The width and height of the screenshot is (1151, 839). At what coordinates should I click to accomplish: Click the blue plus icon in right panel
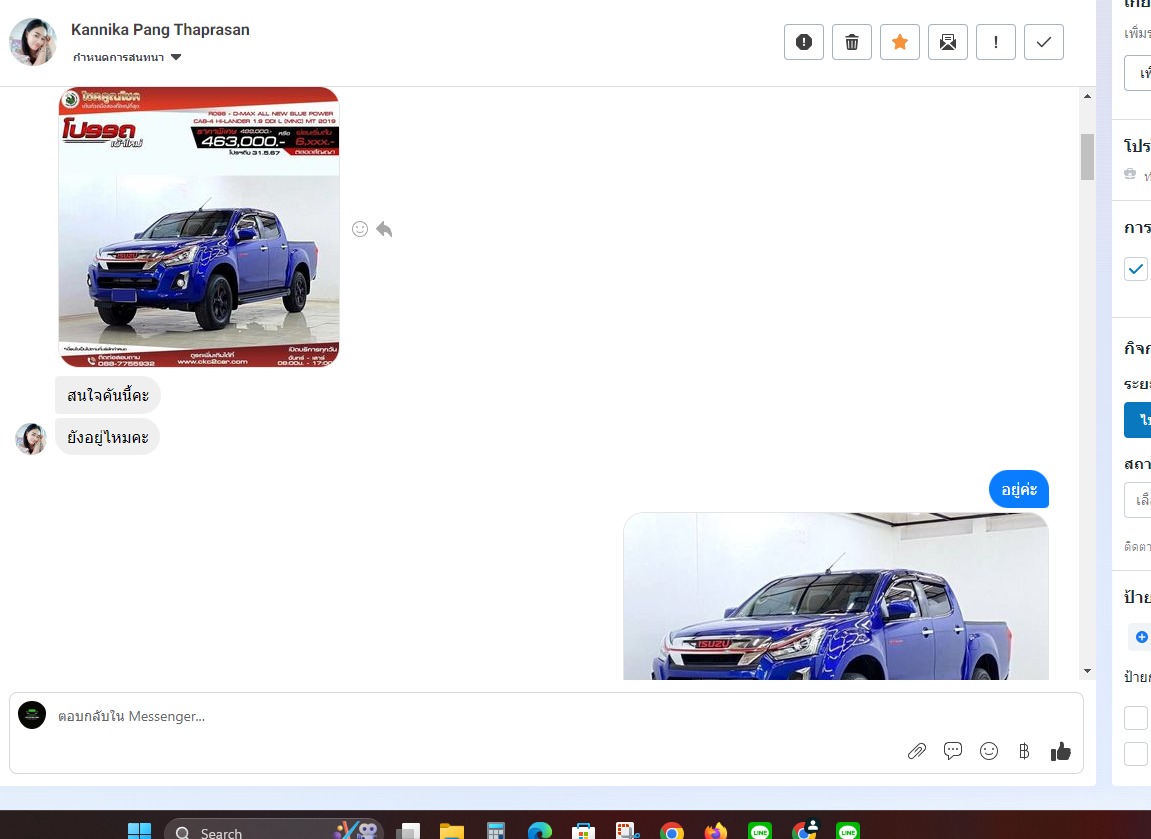pos(1141,637)
